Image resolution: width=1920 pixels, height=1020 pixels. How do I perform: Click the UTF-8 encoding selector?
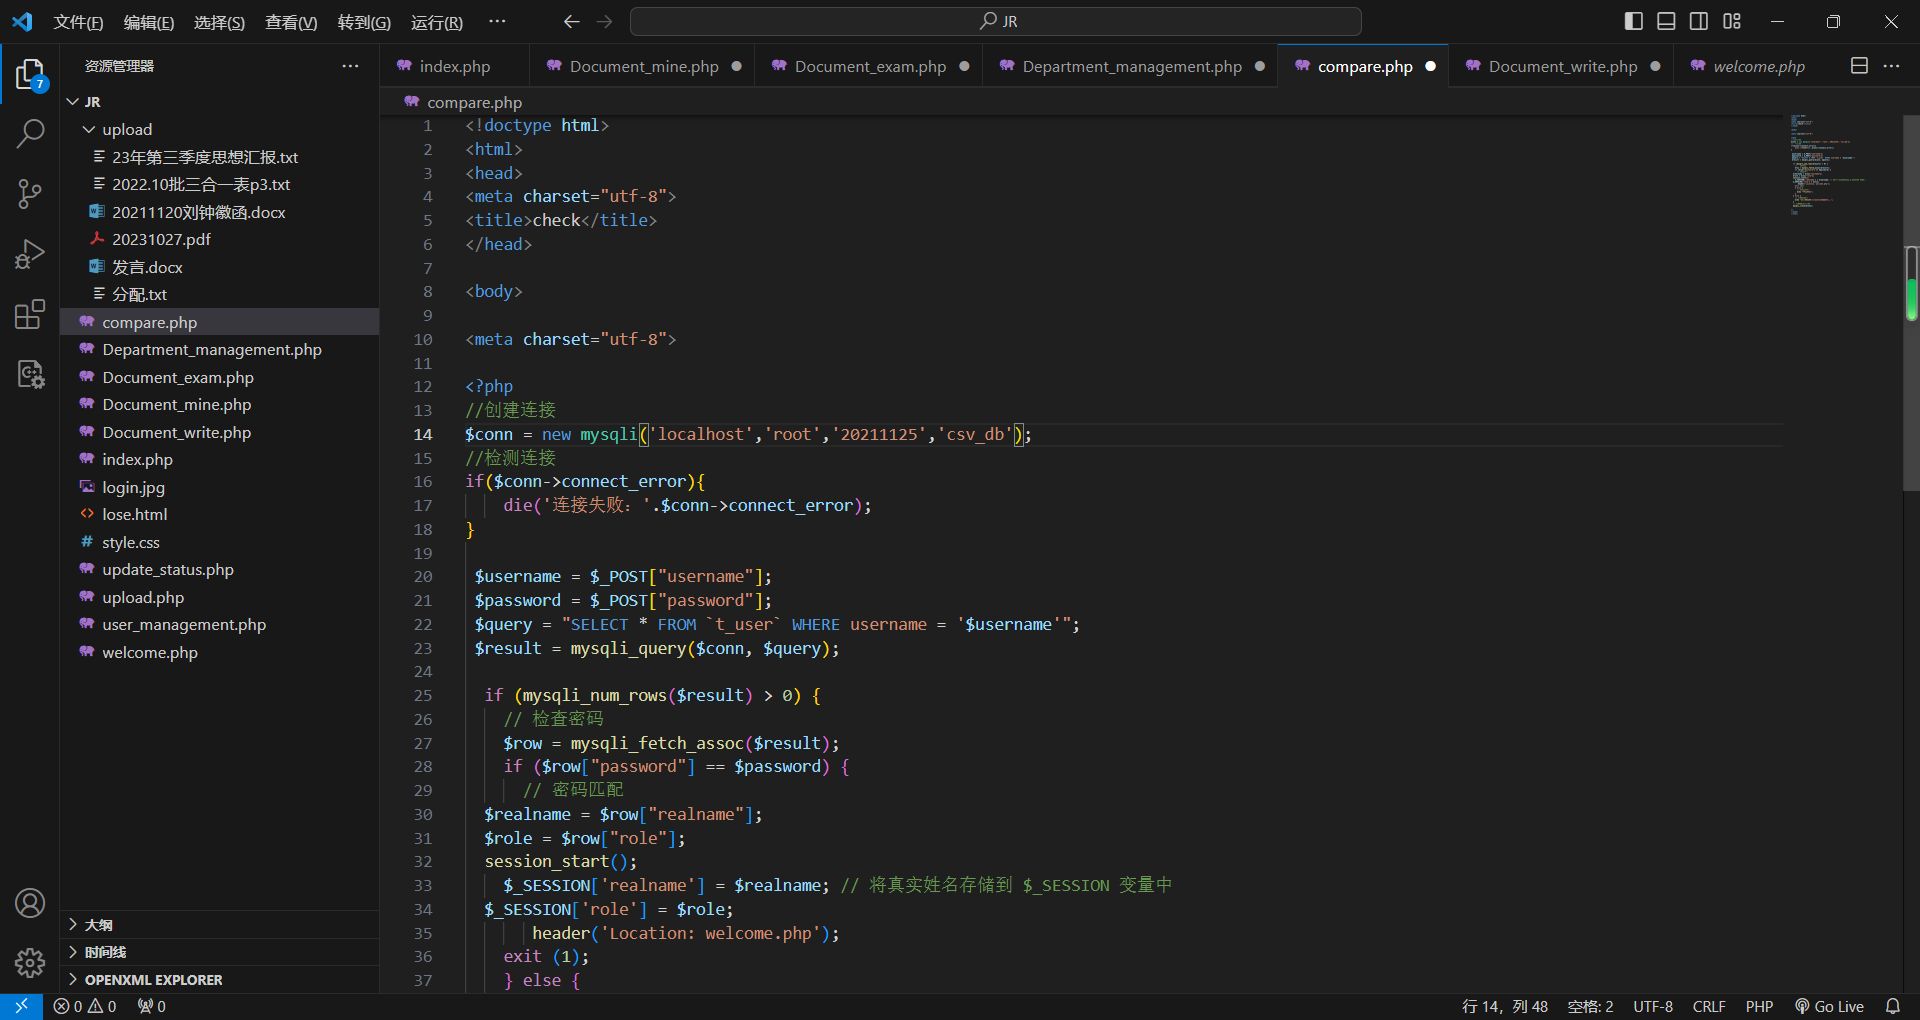[1652, 1006]
